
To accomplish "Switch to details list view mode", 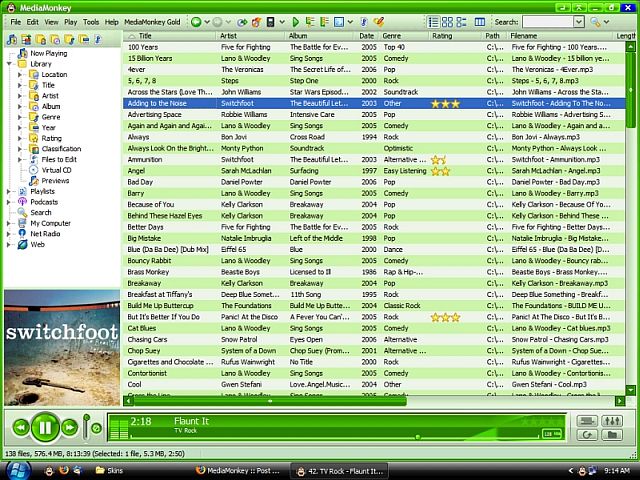I will click(433, 22).
